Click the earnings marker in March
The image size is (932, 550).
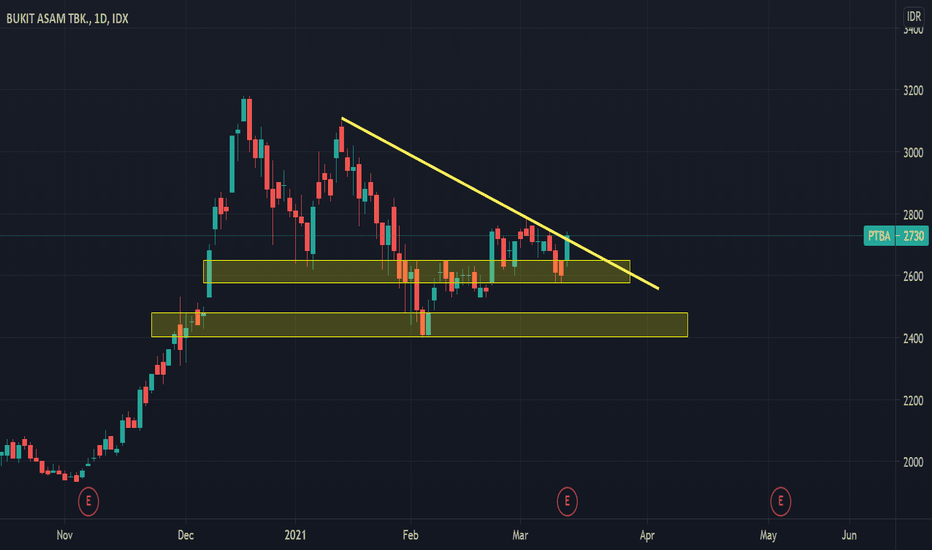[567, 501]
